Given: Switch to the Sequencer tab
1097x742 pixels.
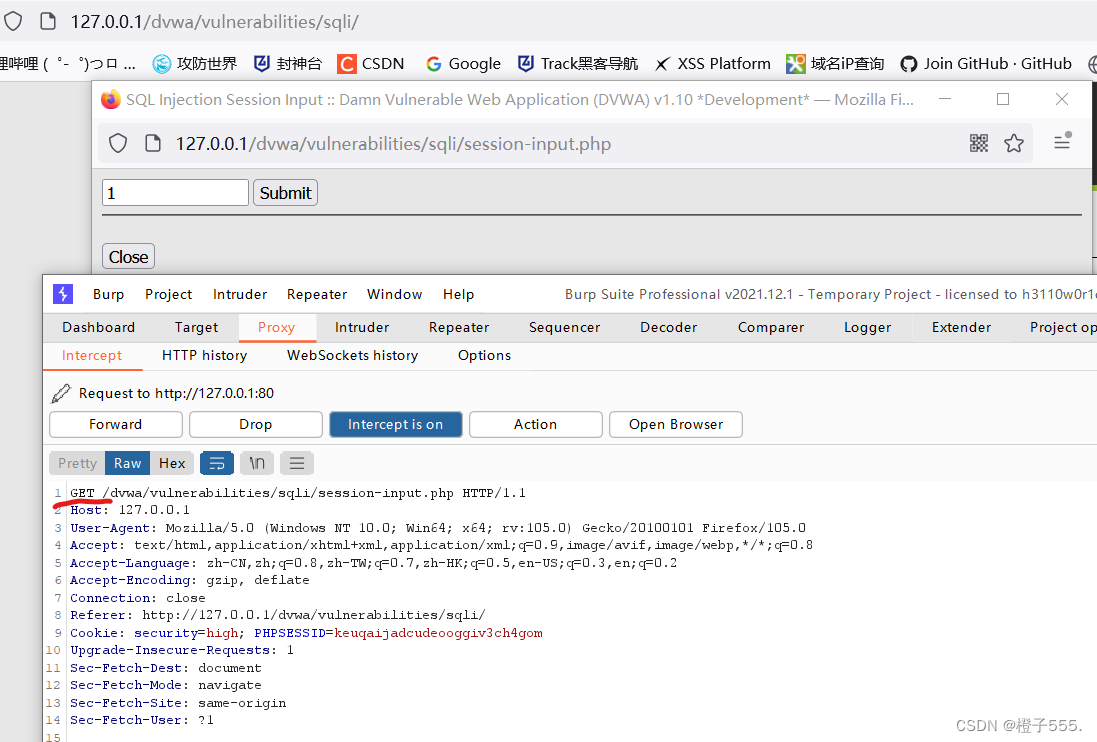Looking at the screenshot, I should (x=565, y=327).
